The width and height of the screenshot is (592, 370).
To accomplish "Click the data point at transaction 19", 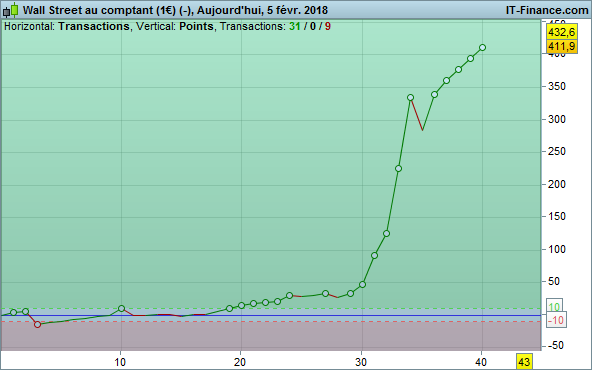I will (x=229, y=308).
